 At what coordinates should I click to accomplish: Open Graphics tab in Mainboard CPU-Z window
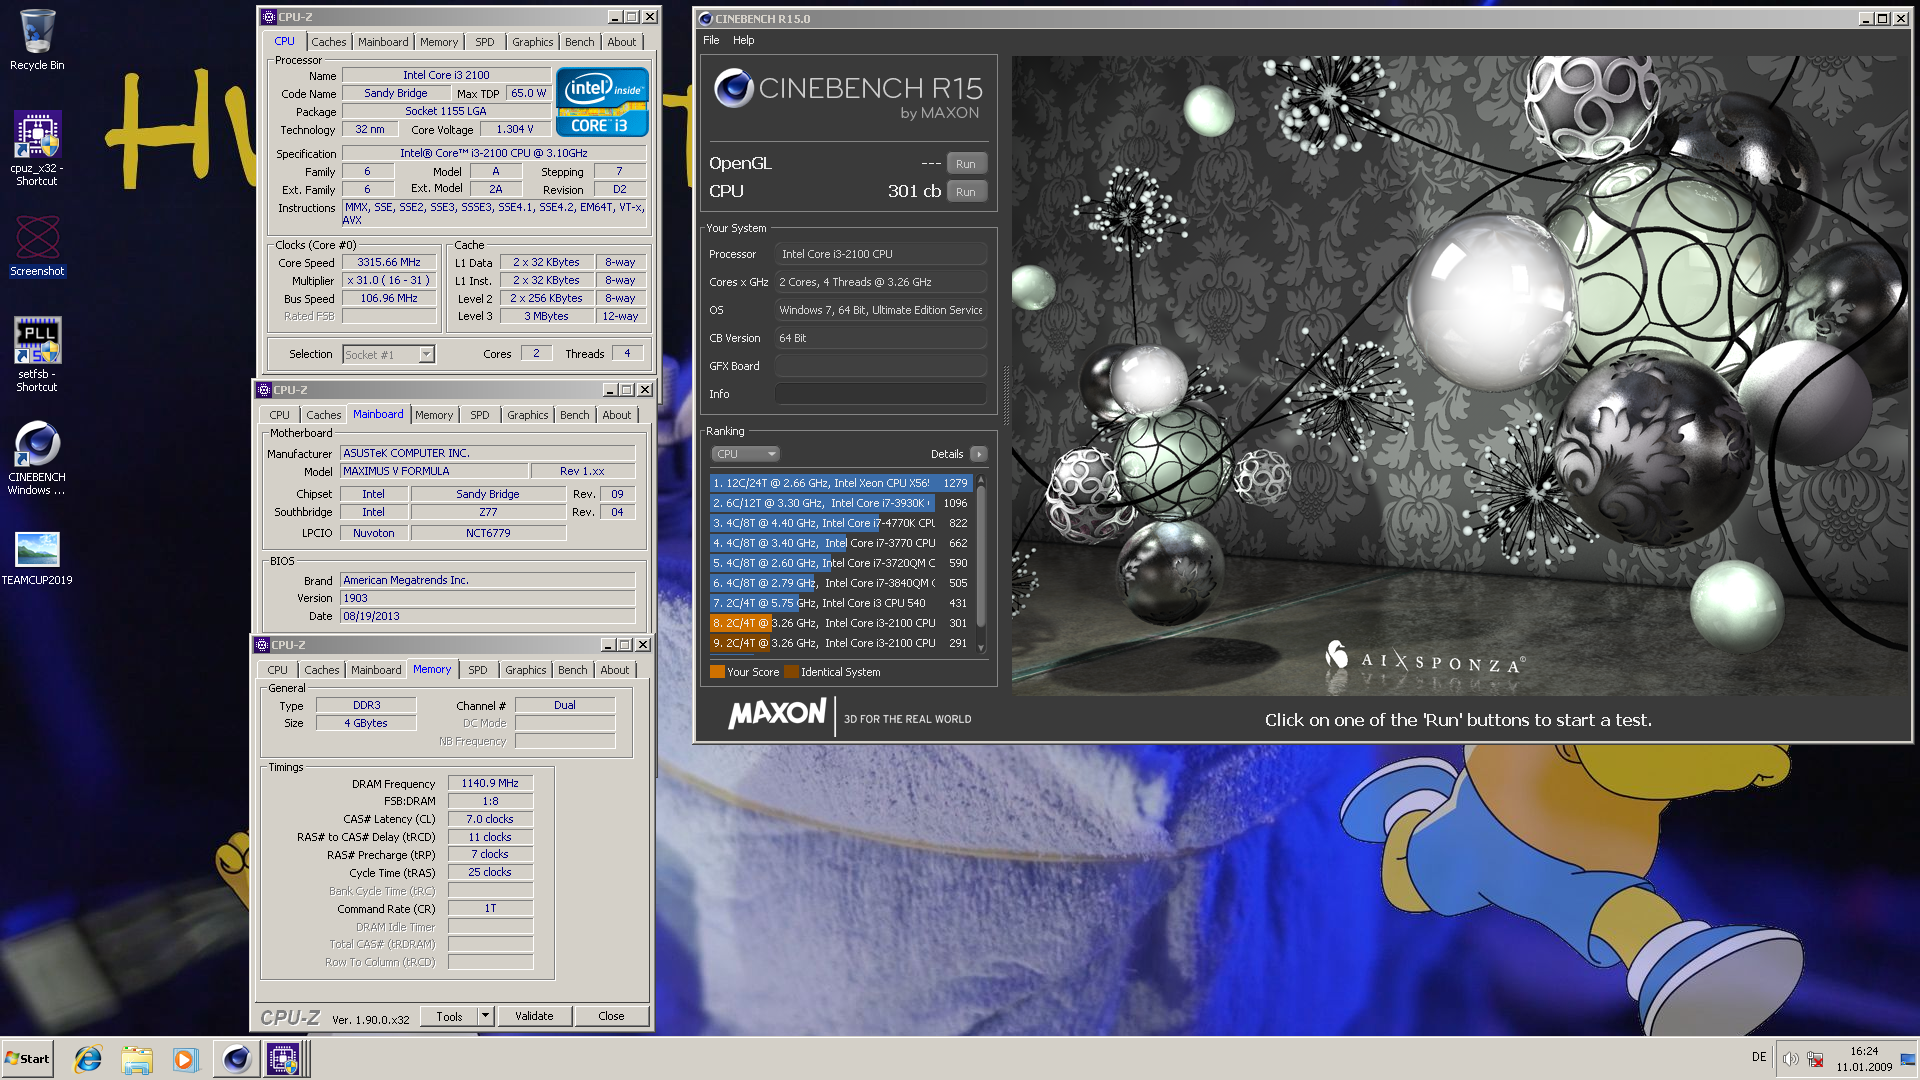pos(527,415)
